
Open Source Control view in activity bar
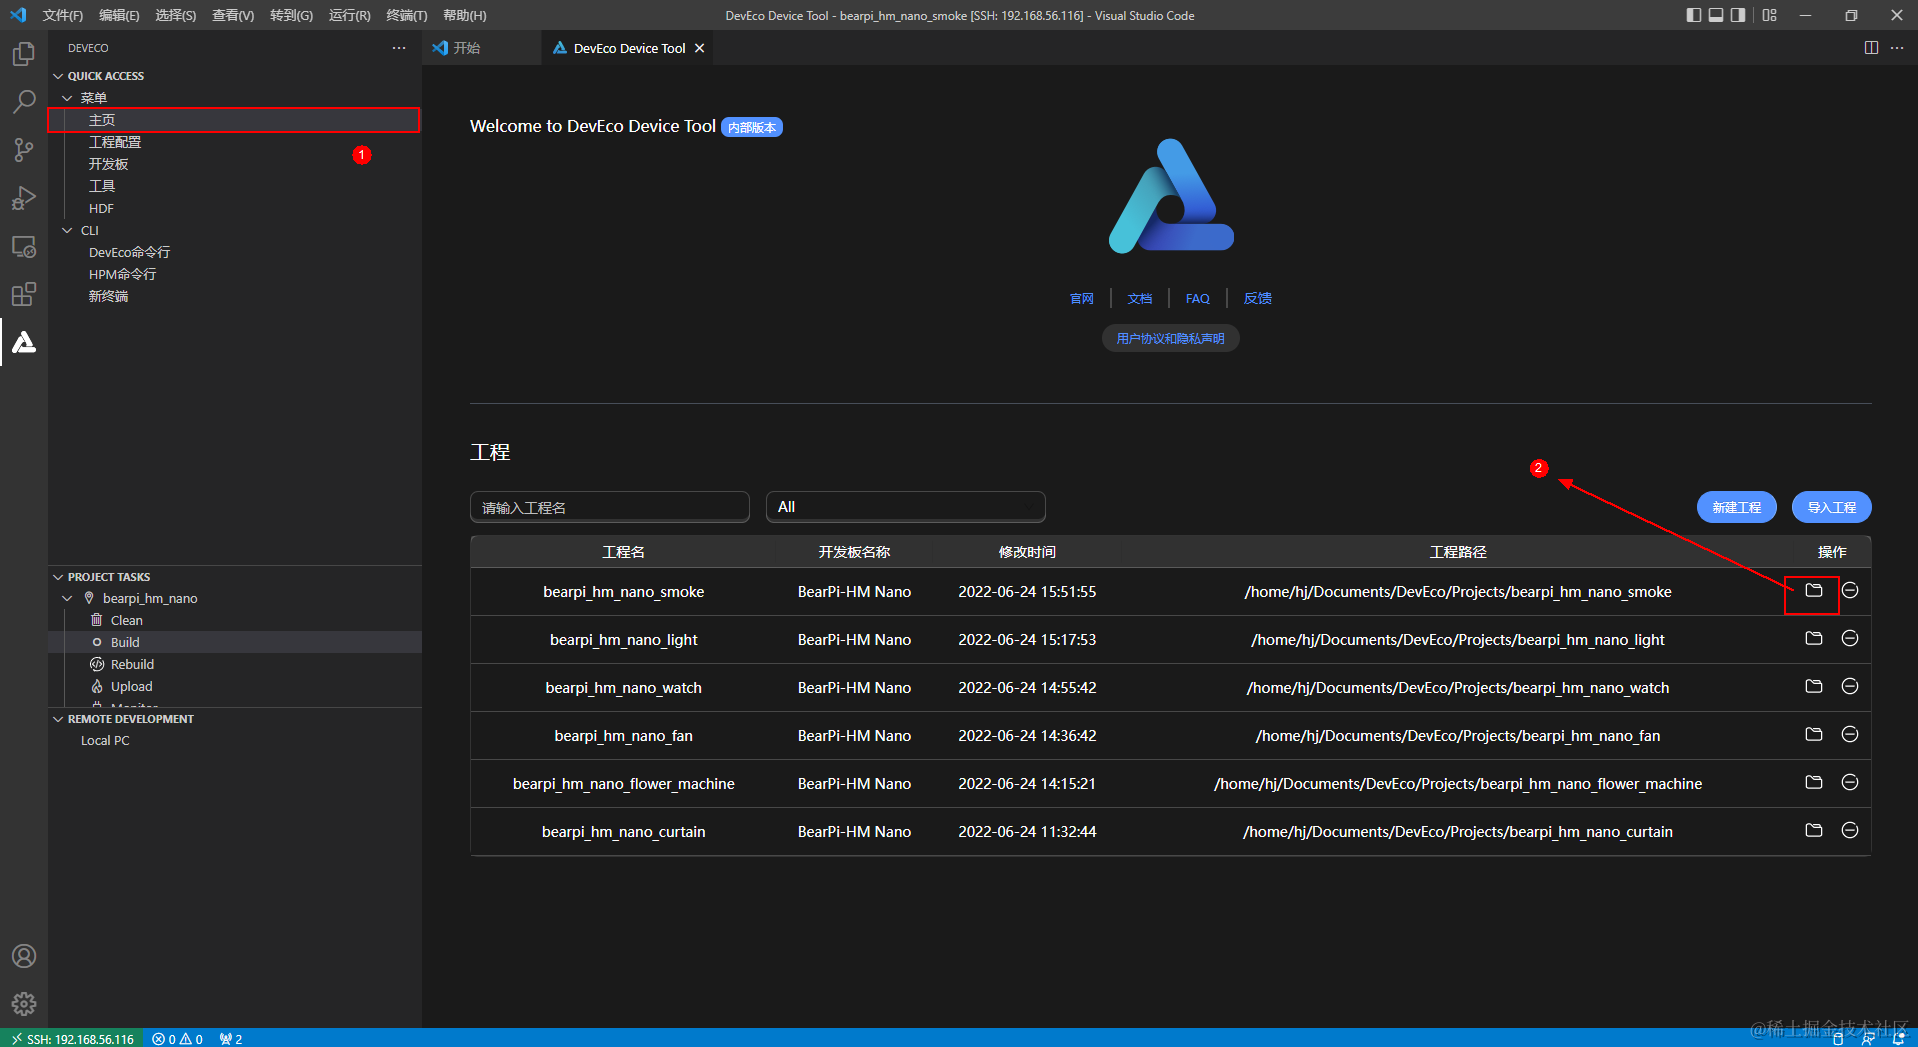pyautogui.click(x=24, y=150)
